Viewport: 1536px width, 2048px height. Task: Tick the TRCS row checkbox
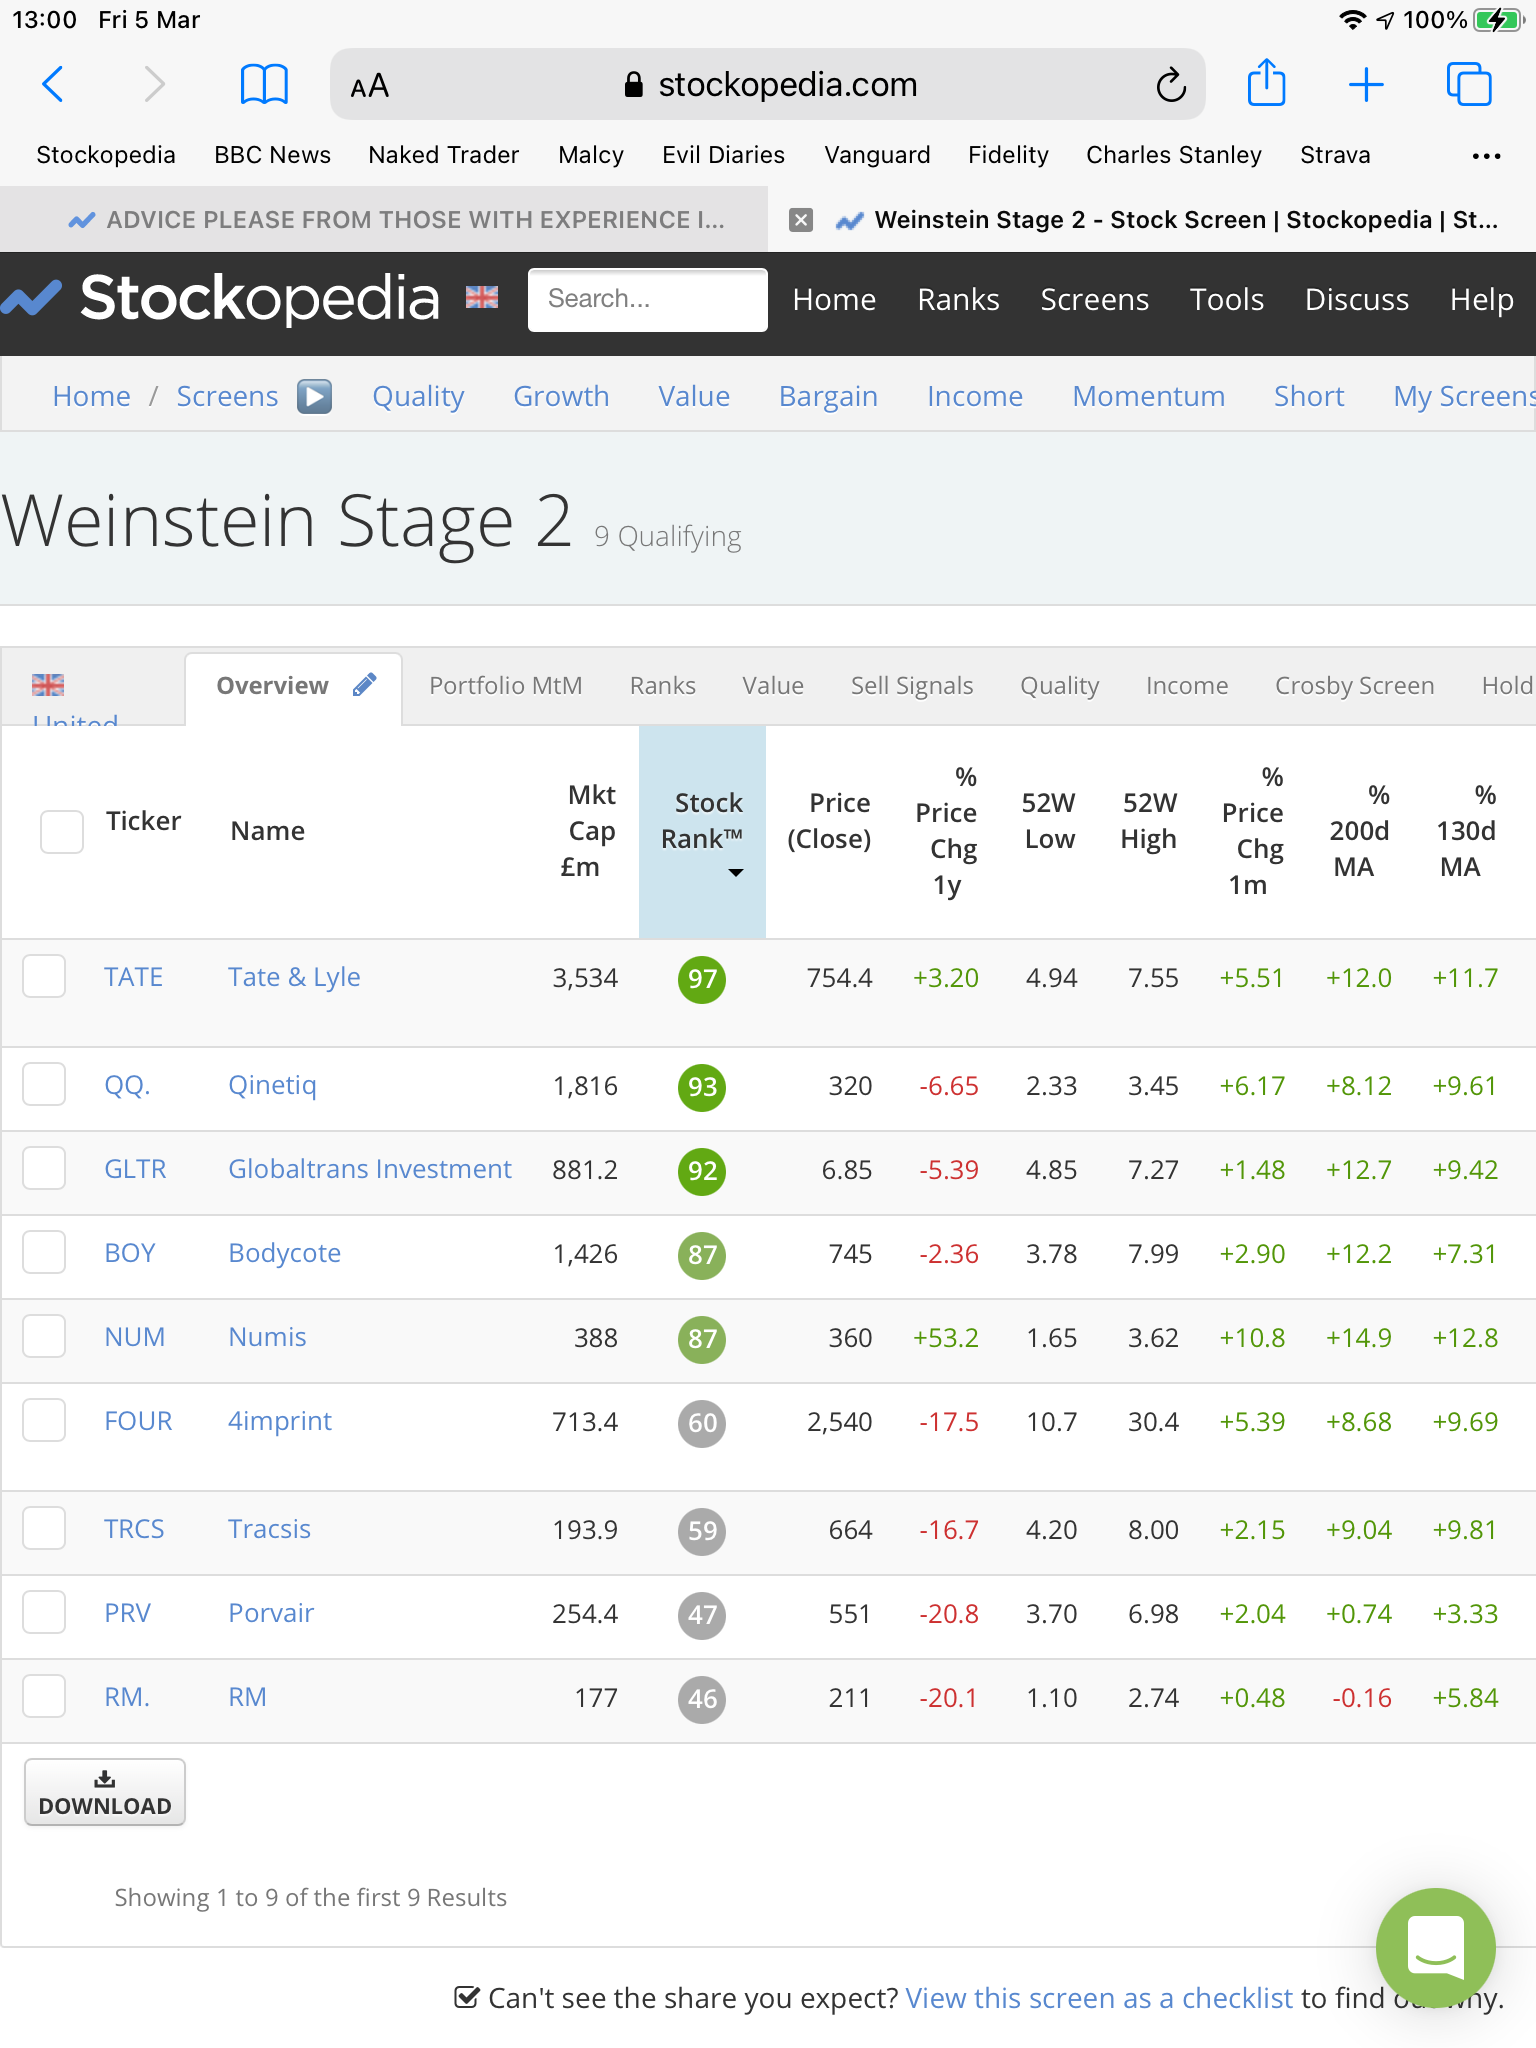pos(44,1528)
